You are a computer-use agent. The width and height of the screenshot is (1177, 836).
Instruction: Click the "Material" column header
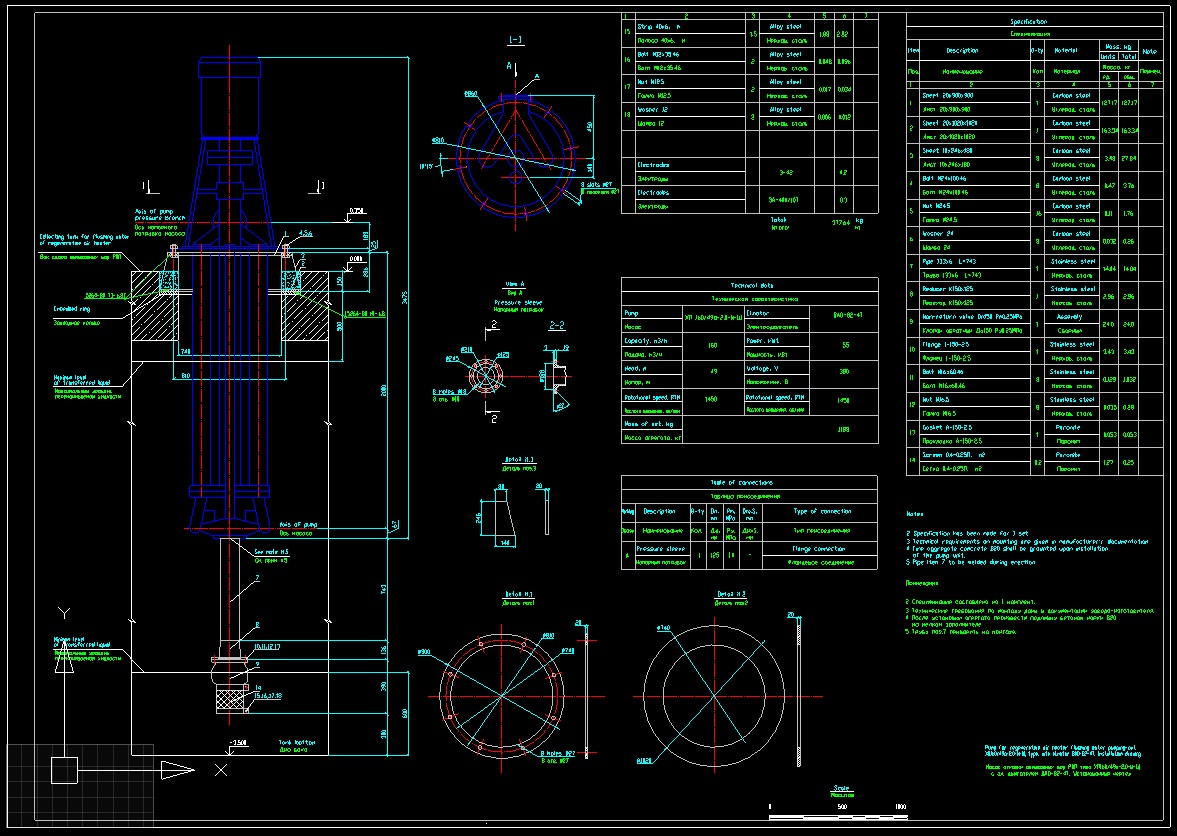pyautogui.click(x=1066, y=51)
